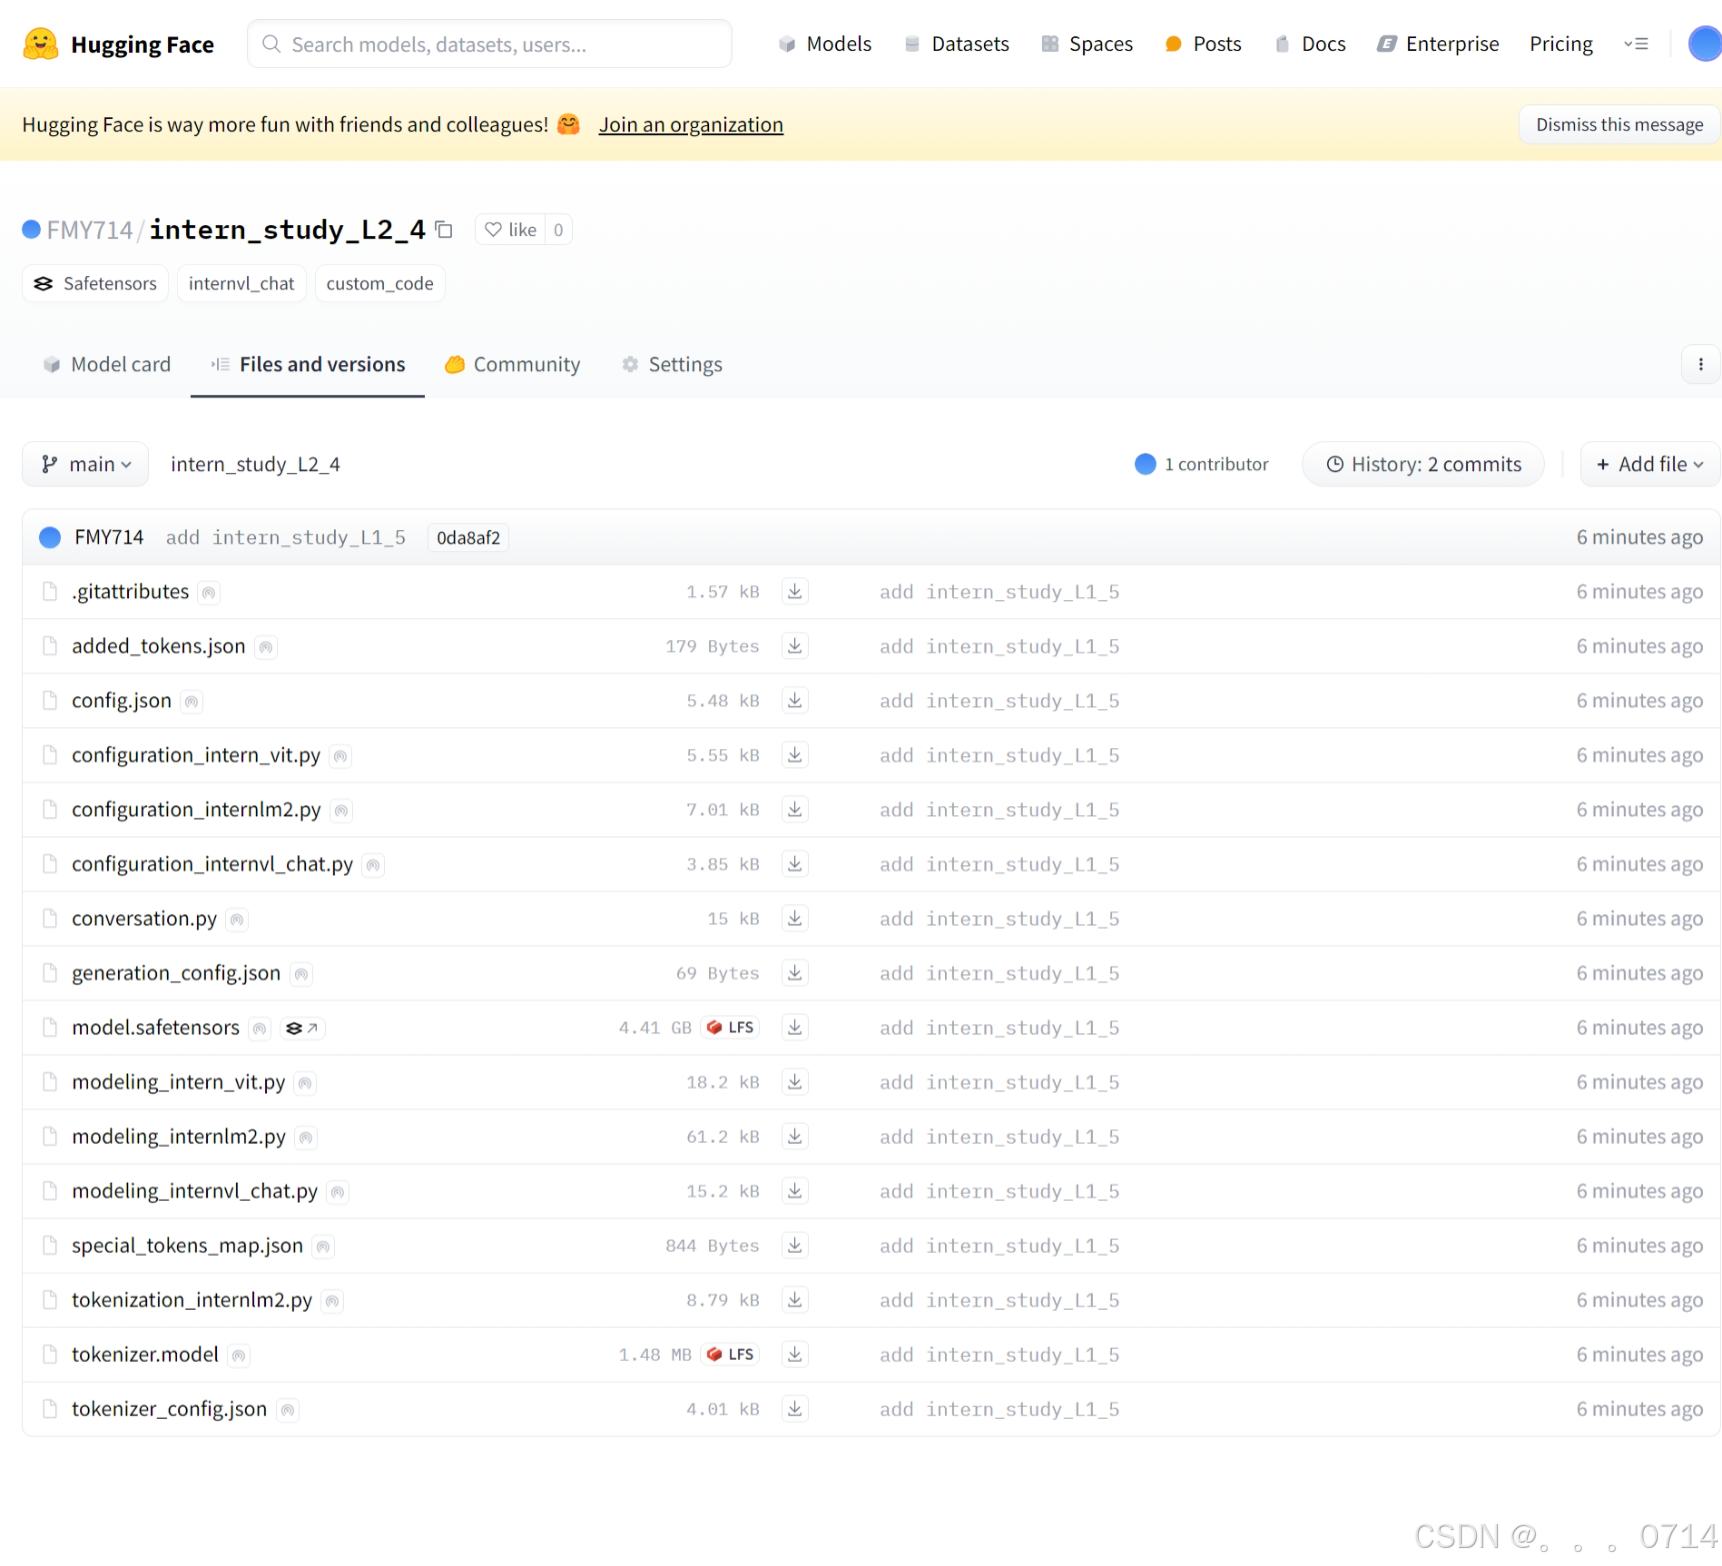
Task: Open the FMY714 user namespace link
Action: coord(90,230)
